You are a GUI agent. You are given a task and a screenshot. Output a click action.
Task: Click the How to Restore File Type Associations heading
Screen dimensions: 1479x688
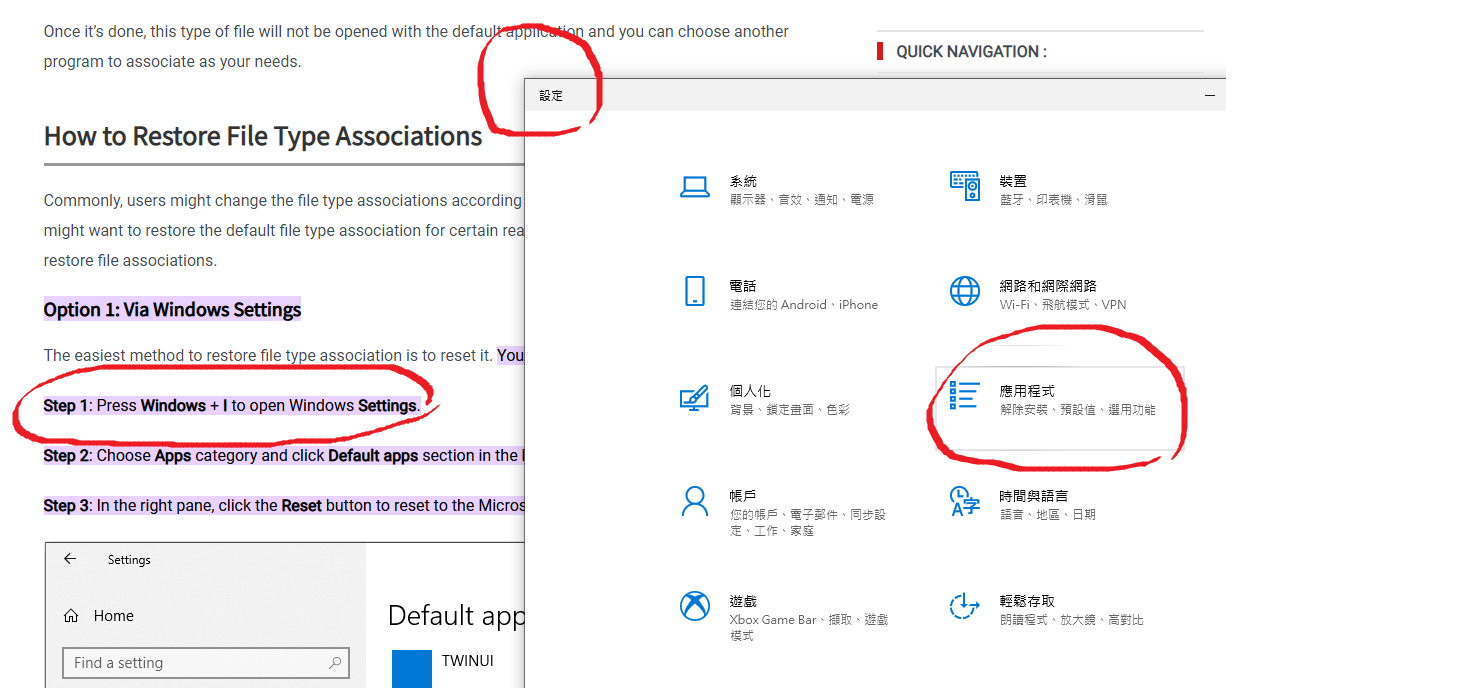pyautogui.click(x=263, y=136)
